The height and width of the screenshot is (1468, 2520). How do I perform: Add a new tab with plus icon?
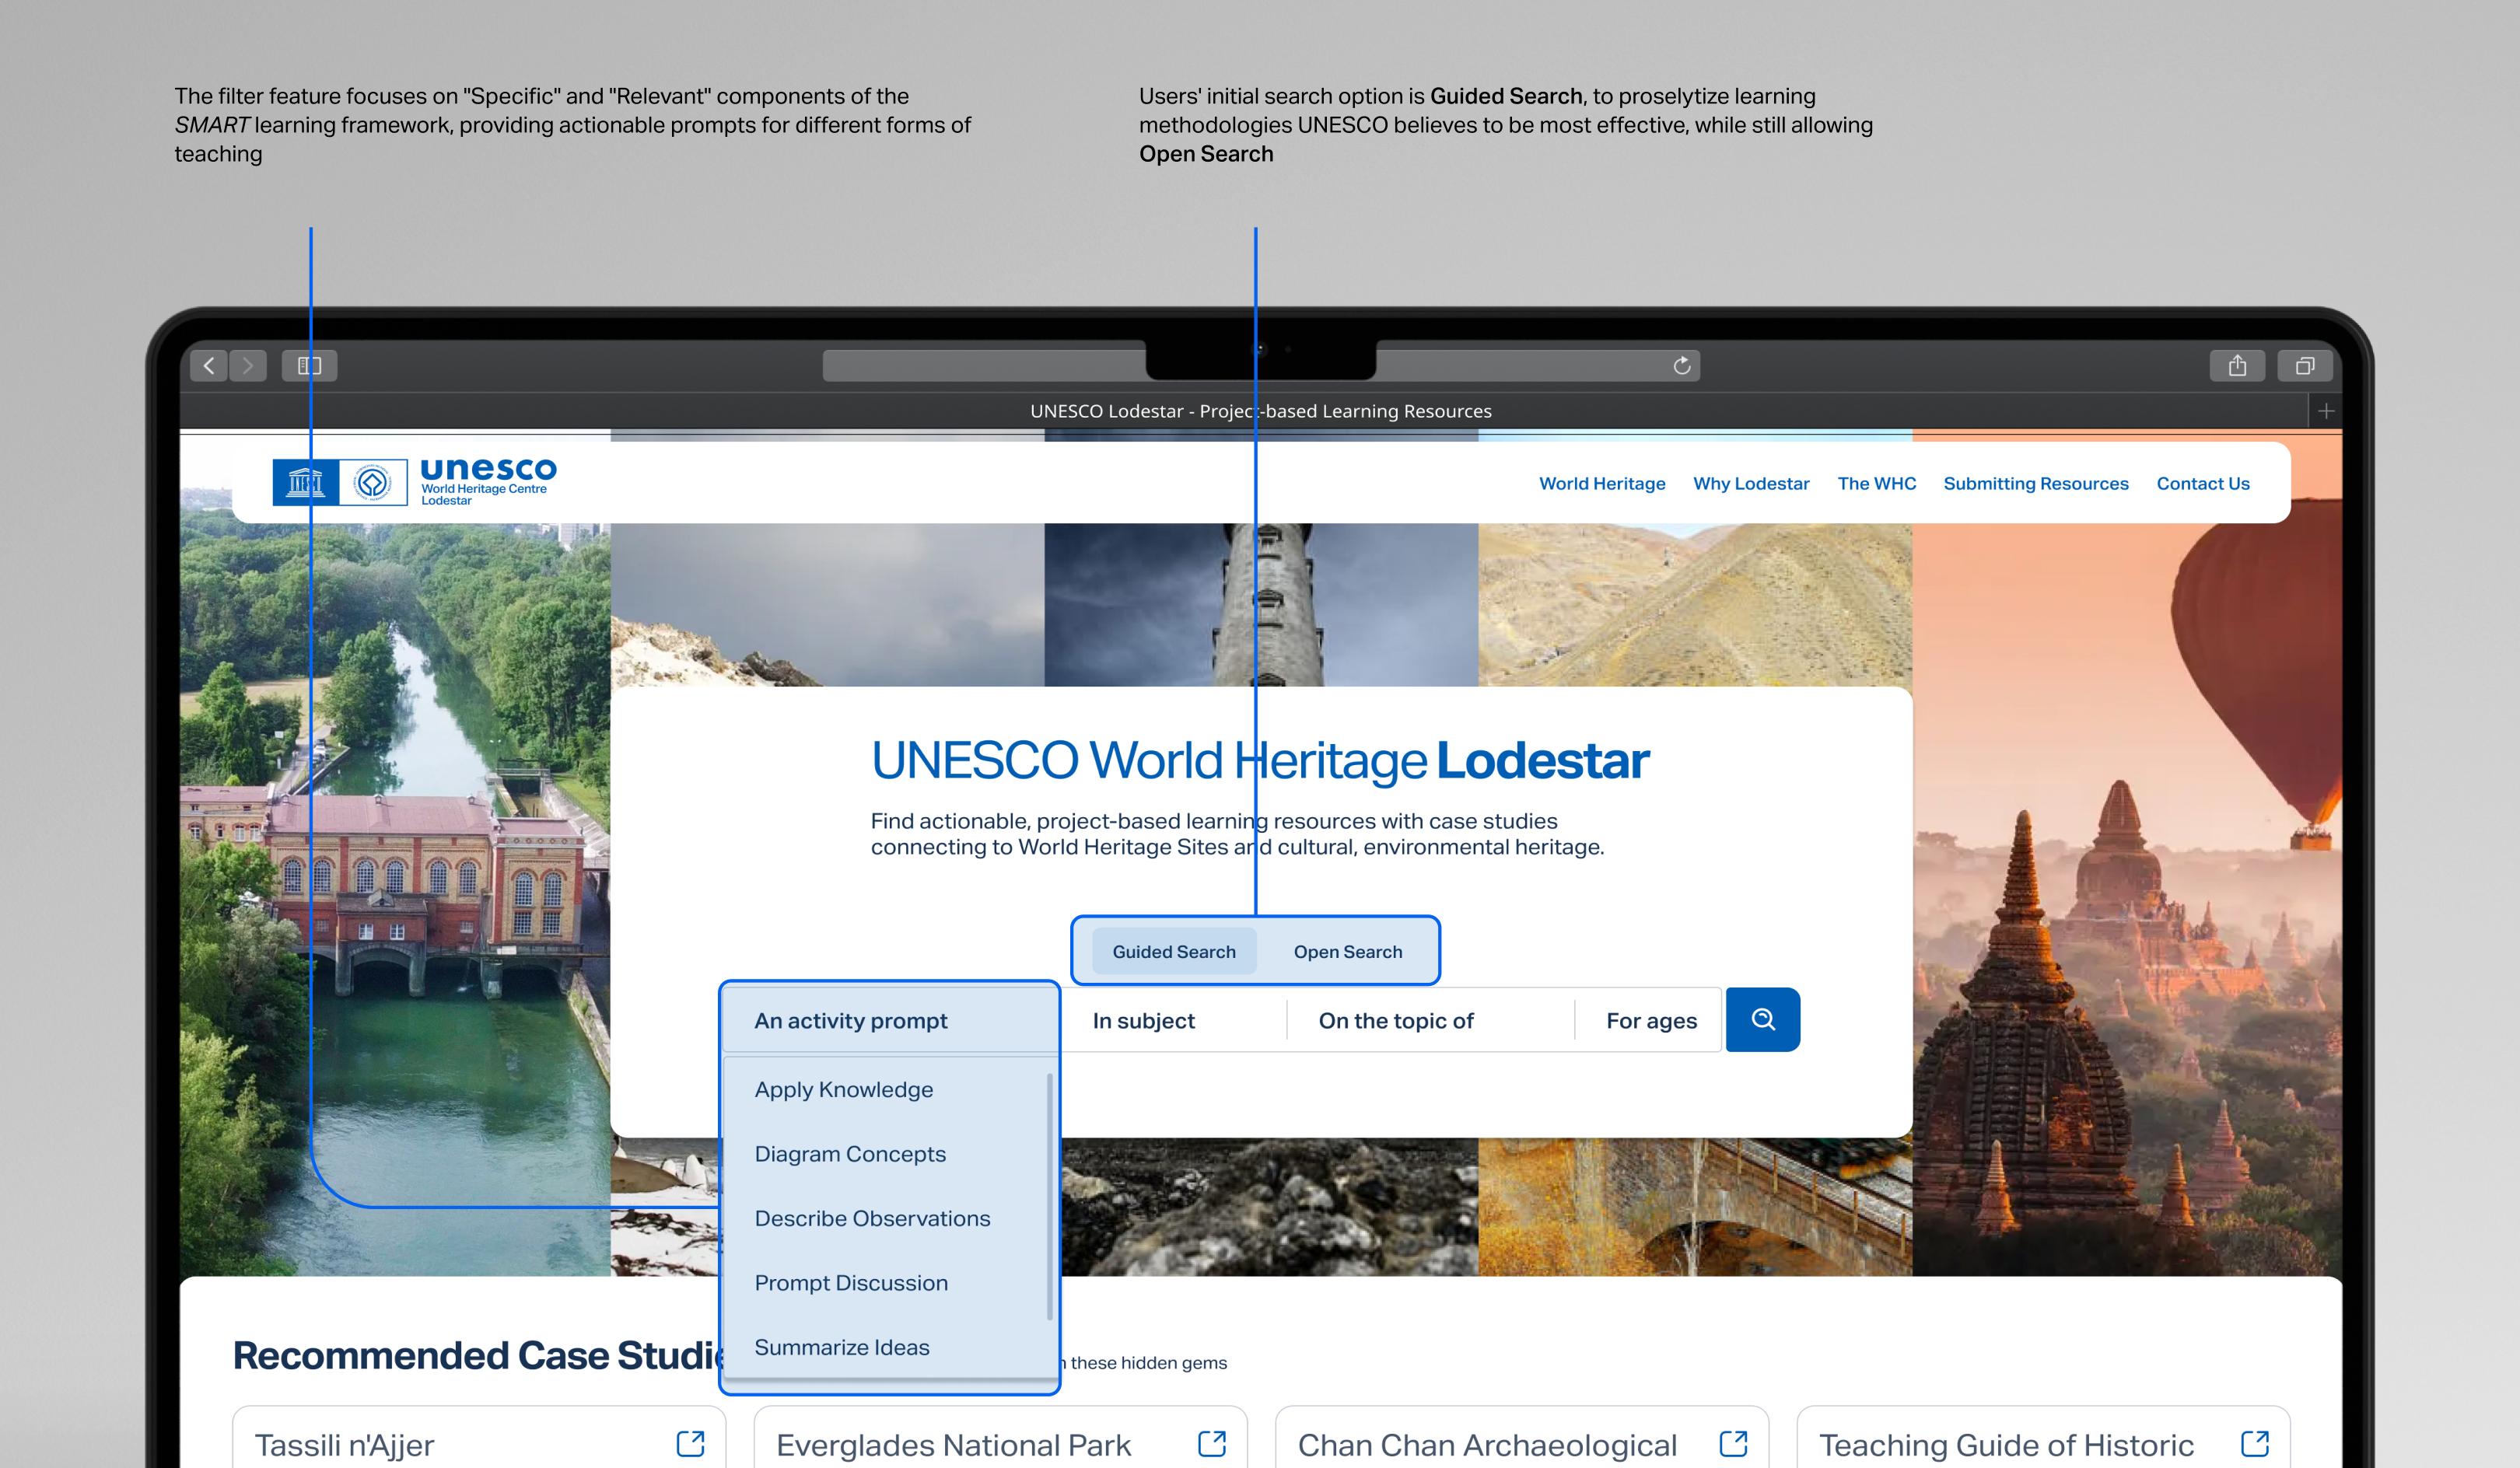coord(2326,411)
